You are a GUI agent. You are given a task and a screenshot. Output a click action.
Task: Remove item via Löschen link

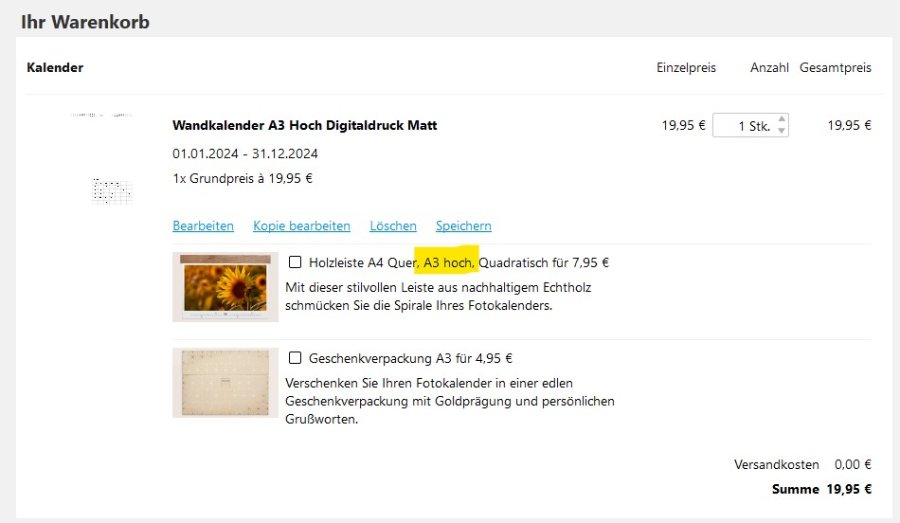pyautogui.click(x=393, y=226)
